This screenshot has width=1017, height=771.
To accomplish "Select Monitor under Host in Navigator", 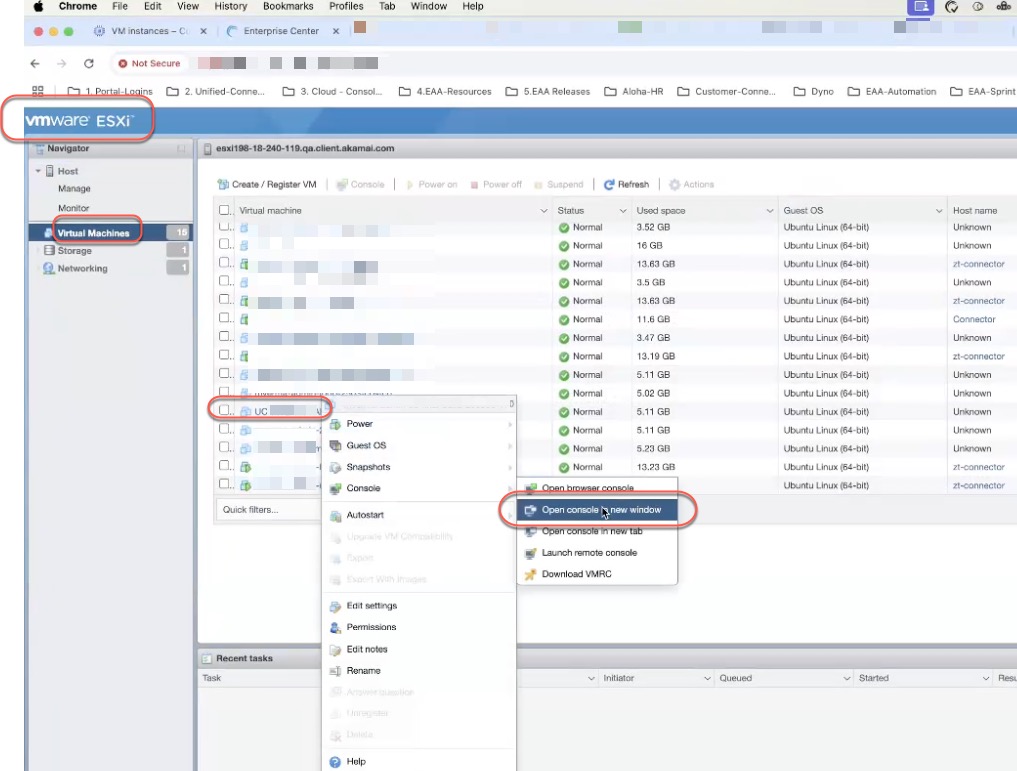I will coord(74,208).
